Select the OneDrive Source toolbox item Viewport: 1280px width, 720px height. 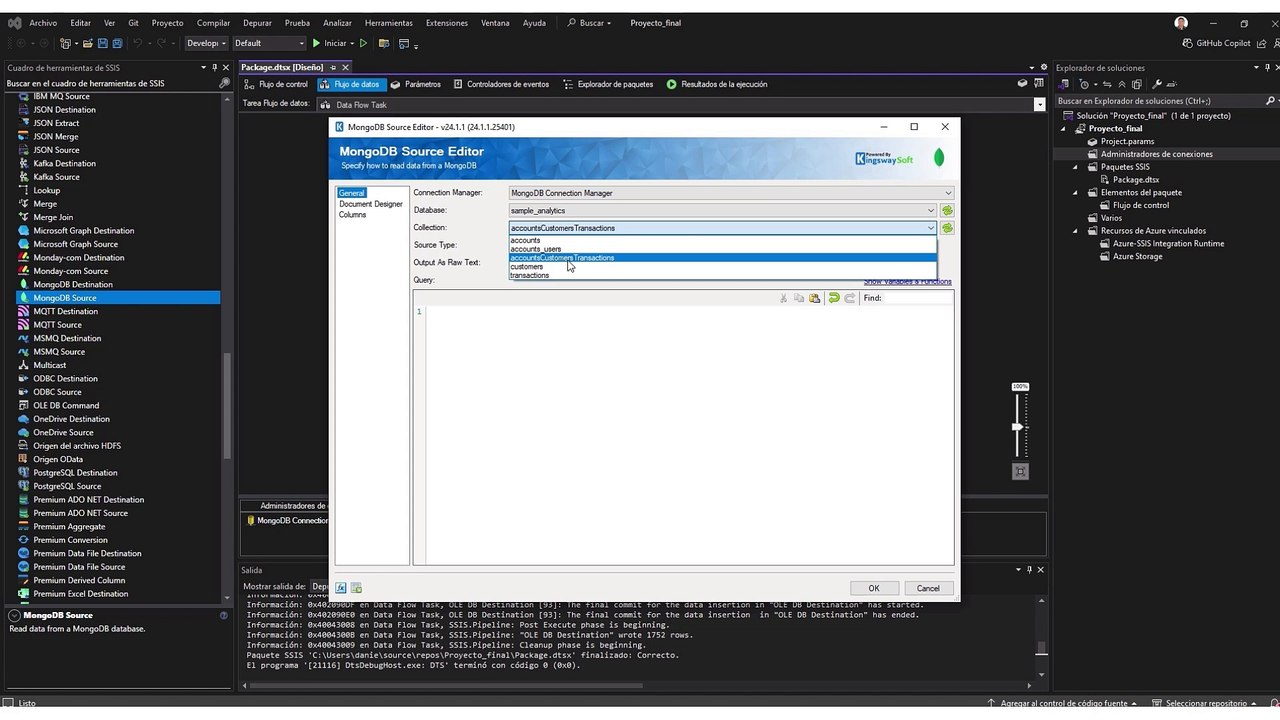[63, 432]
